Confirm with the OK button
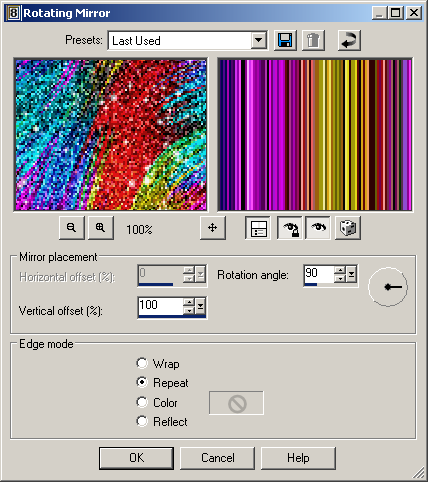This screenshot has height=482, width=428. [x=136, y=458]
